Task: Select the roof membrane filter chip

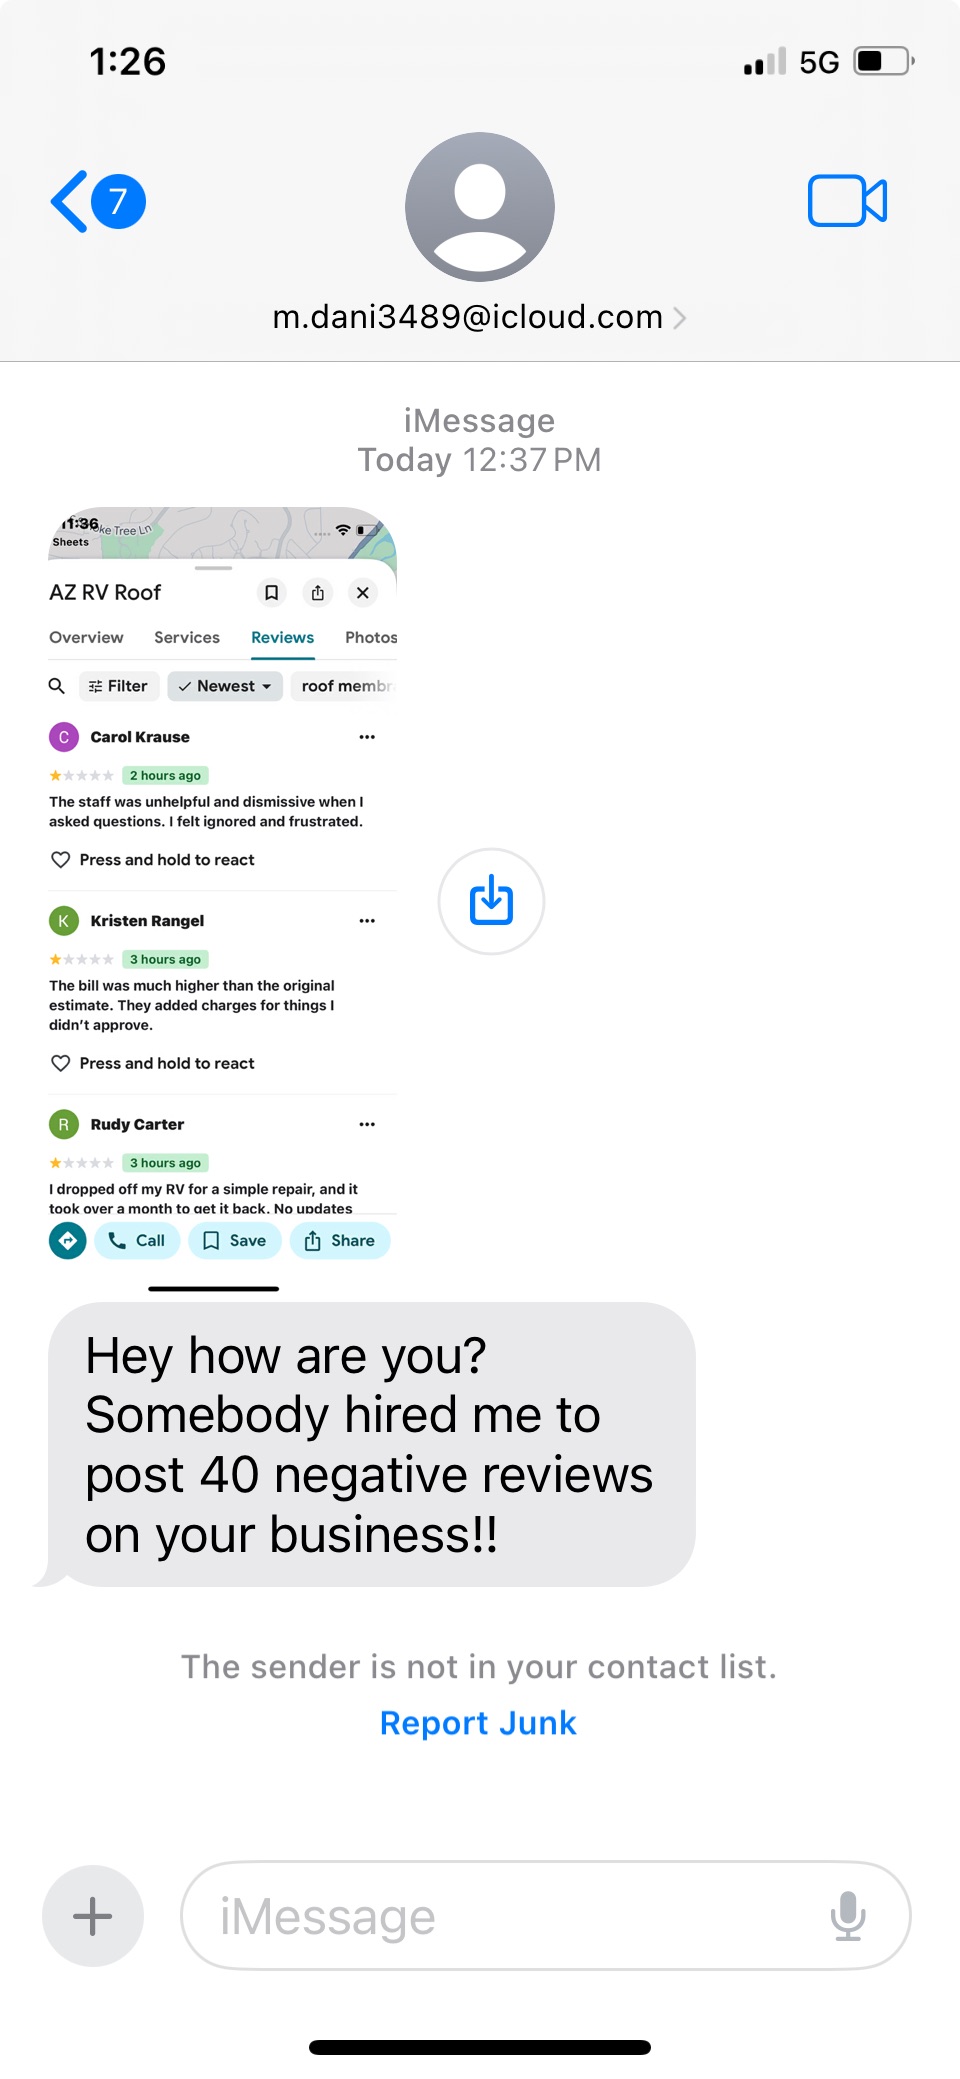Action: (x=344, y=686)
